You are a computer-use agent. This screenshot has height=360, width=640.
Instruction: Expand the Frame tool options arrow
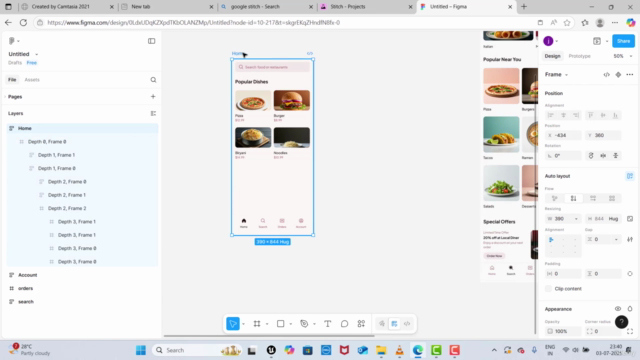pyautogui.click(x=267, y=324)
